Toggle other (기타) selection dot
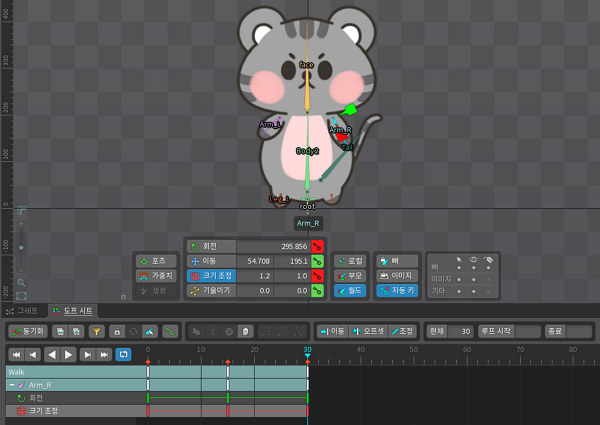 coord(459,291)
